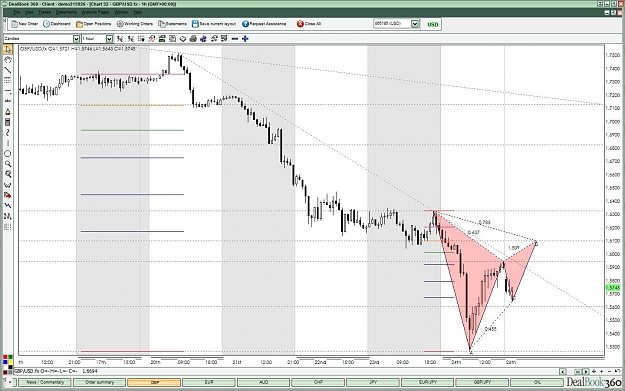Select the hand pan tool
625x391 pixels.
[8, 60]
